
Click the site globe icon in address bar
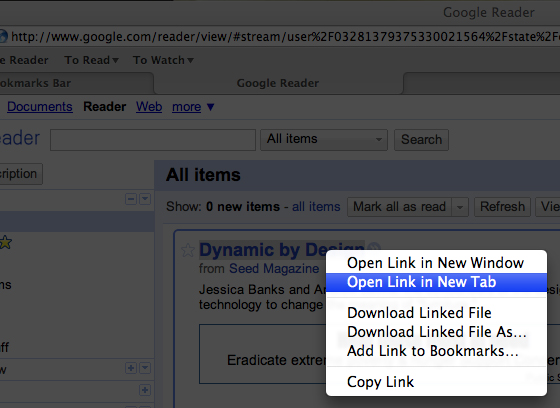tap(3, 36)
